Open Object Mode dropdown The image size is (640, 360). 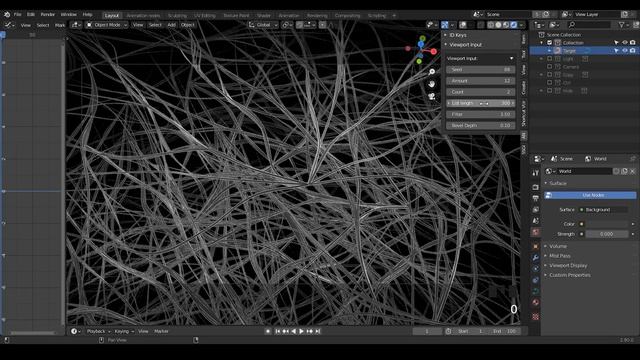tap(107, 25)
